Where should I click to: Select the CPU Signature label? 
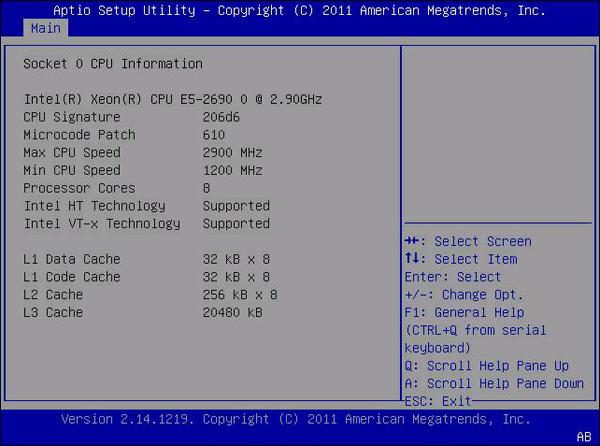[x=72, y=117]
